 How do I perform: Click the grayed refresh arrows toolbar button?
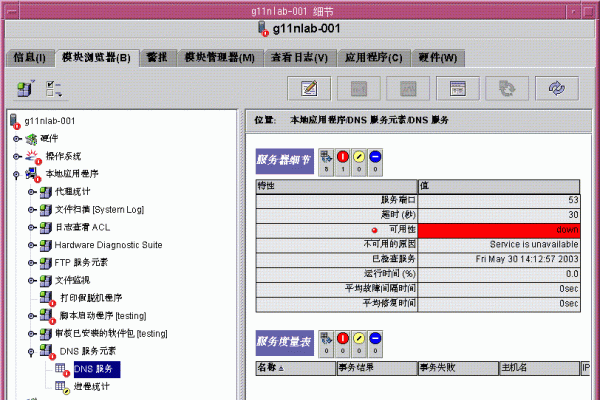[x=507, y=88]
